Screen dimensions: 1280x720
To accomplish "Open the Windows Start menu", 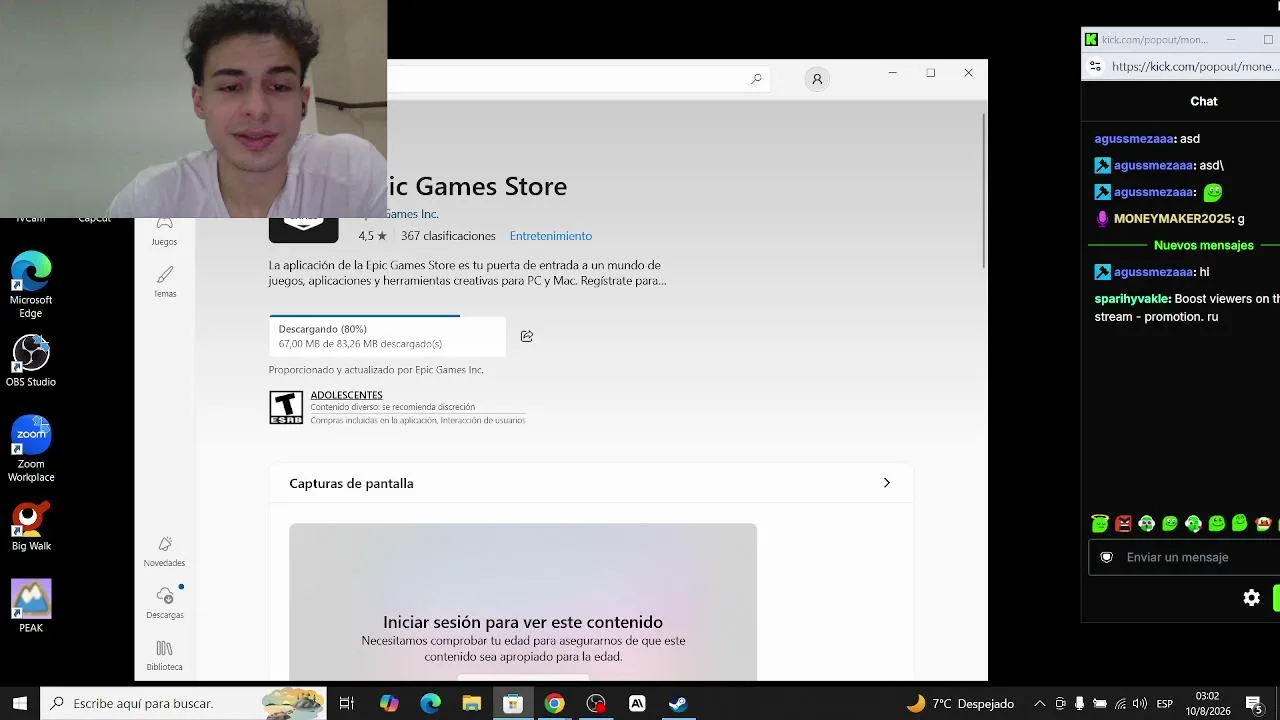I will tap(19, 704).
